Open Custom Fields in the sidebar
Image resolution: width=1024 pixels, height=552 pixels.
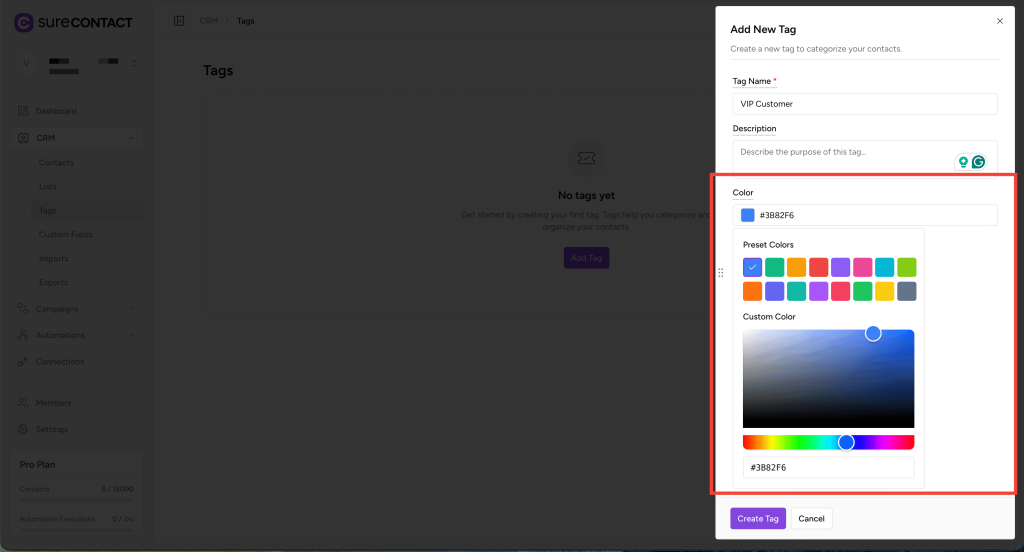click(x=66, y=234)
